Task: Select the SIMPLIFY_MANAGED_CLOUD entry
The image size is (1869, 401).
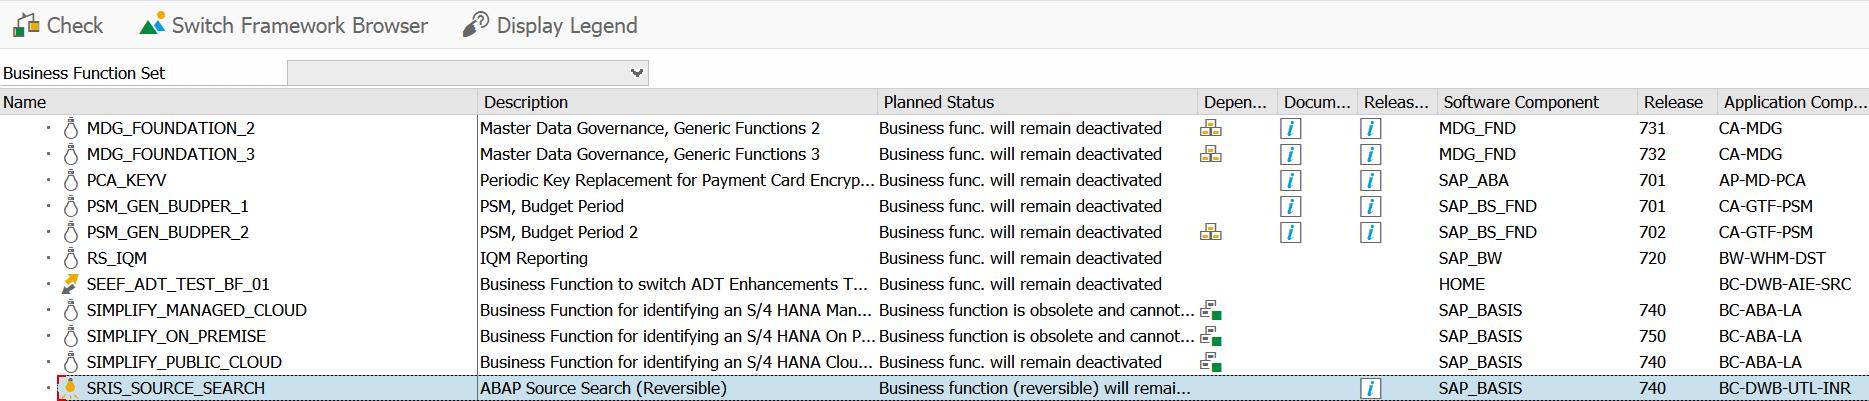Action: tap(196, 310)
